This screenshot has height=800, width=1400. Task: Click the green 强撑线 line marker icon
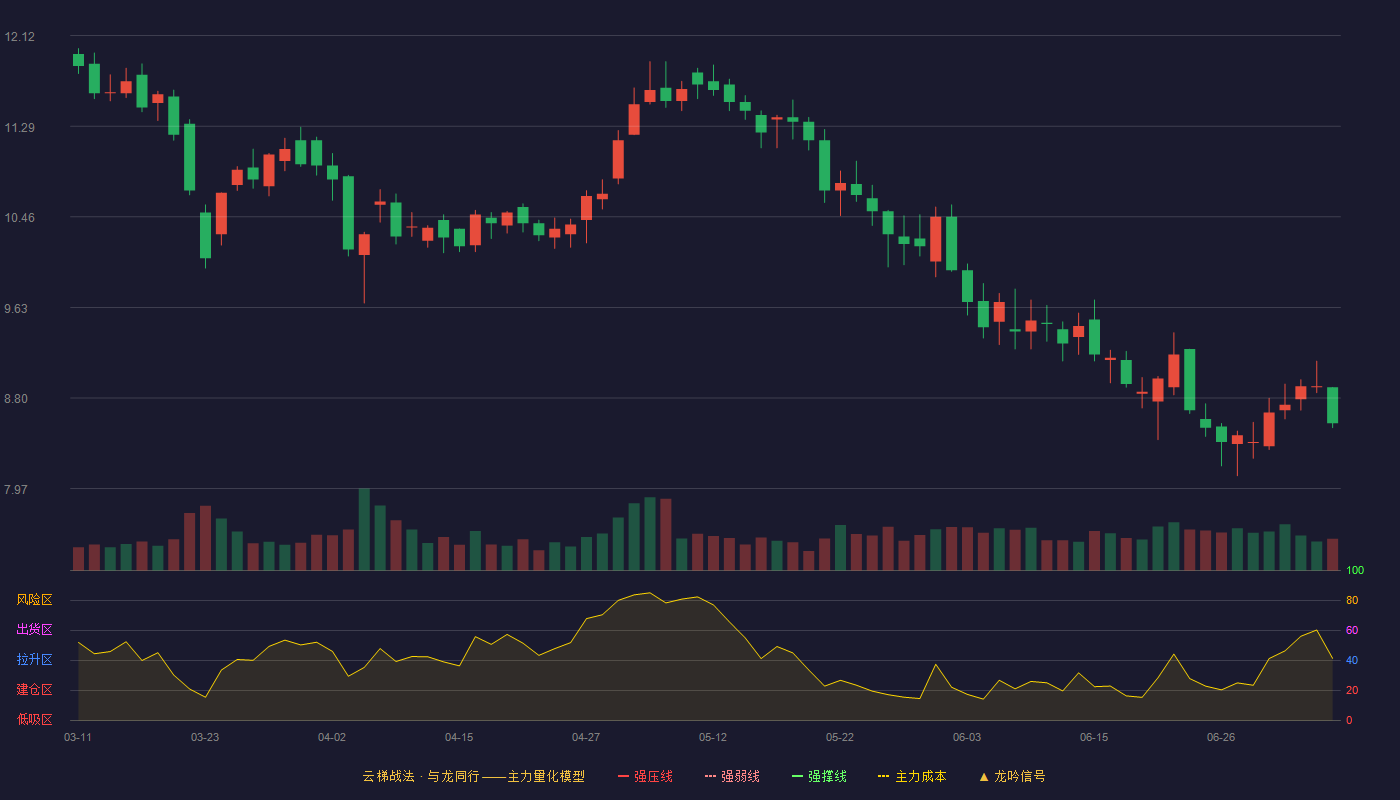tap(798, 776)
